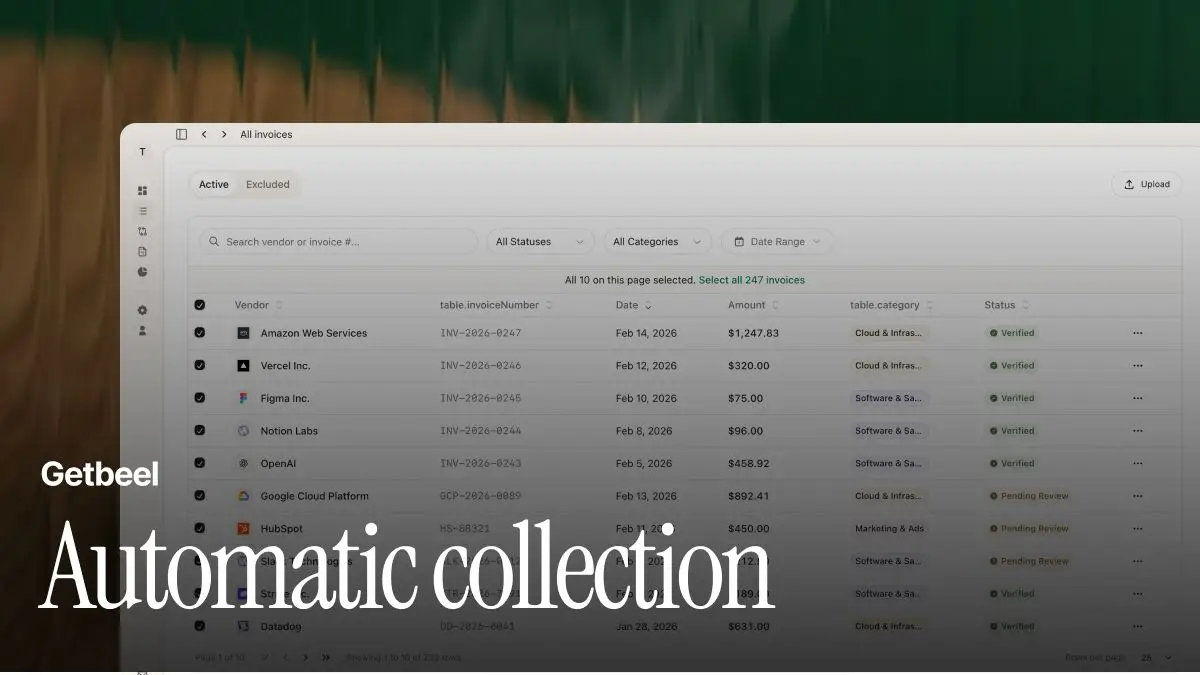The height and width of the screenshot is (675, 1200).
Task: Switch to the Active tab
Action: pos(214,184)
